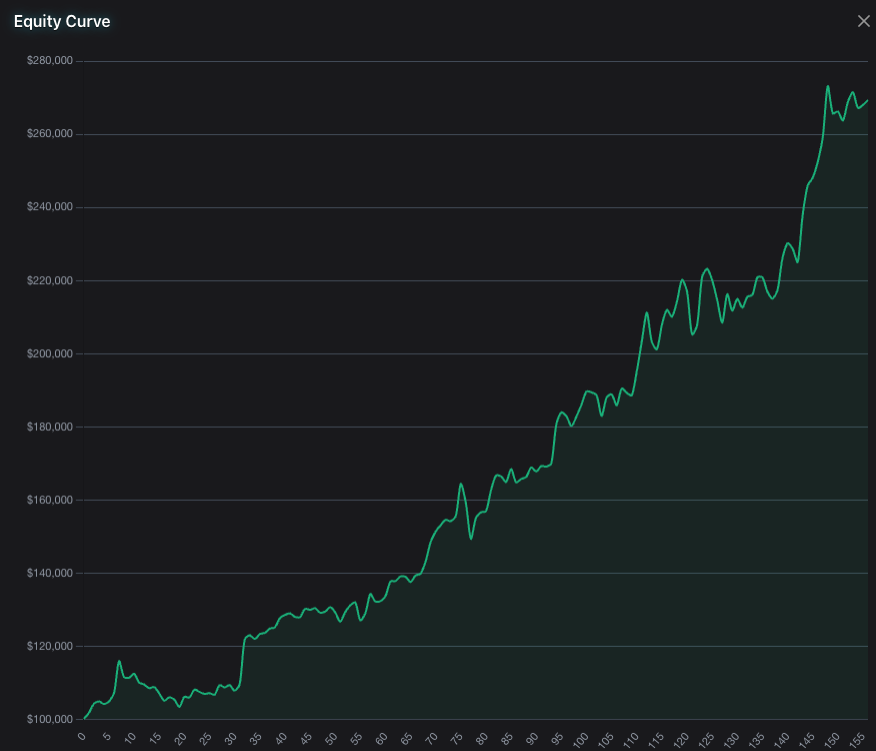Click the x-axis label 75
Screen dimensions: 876x751
[x=456, y=738]
